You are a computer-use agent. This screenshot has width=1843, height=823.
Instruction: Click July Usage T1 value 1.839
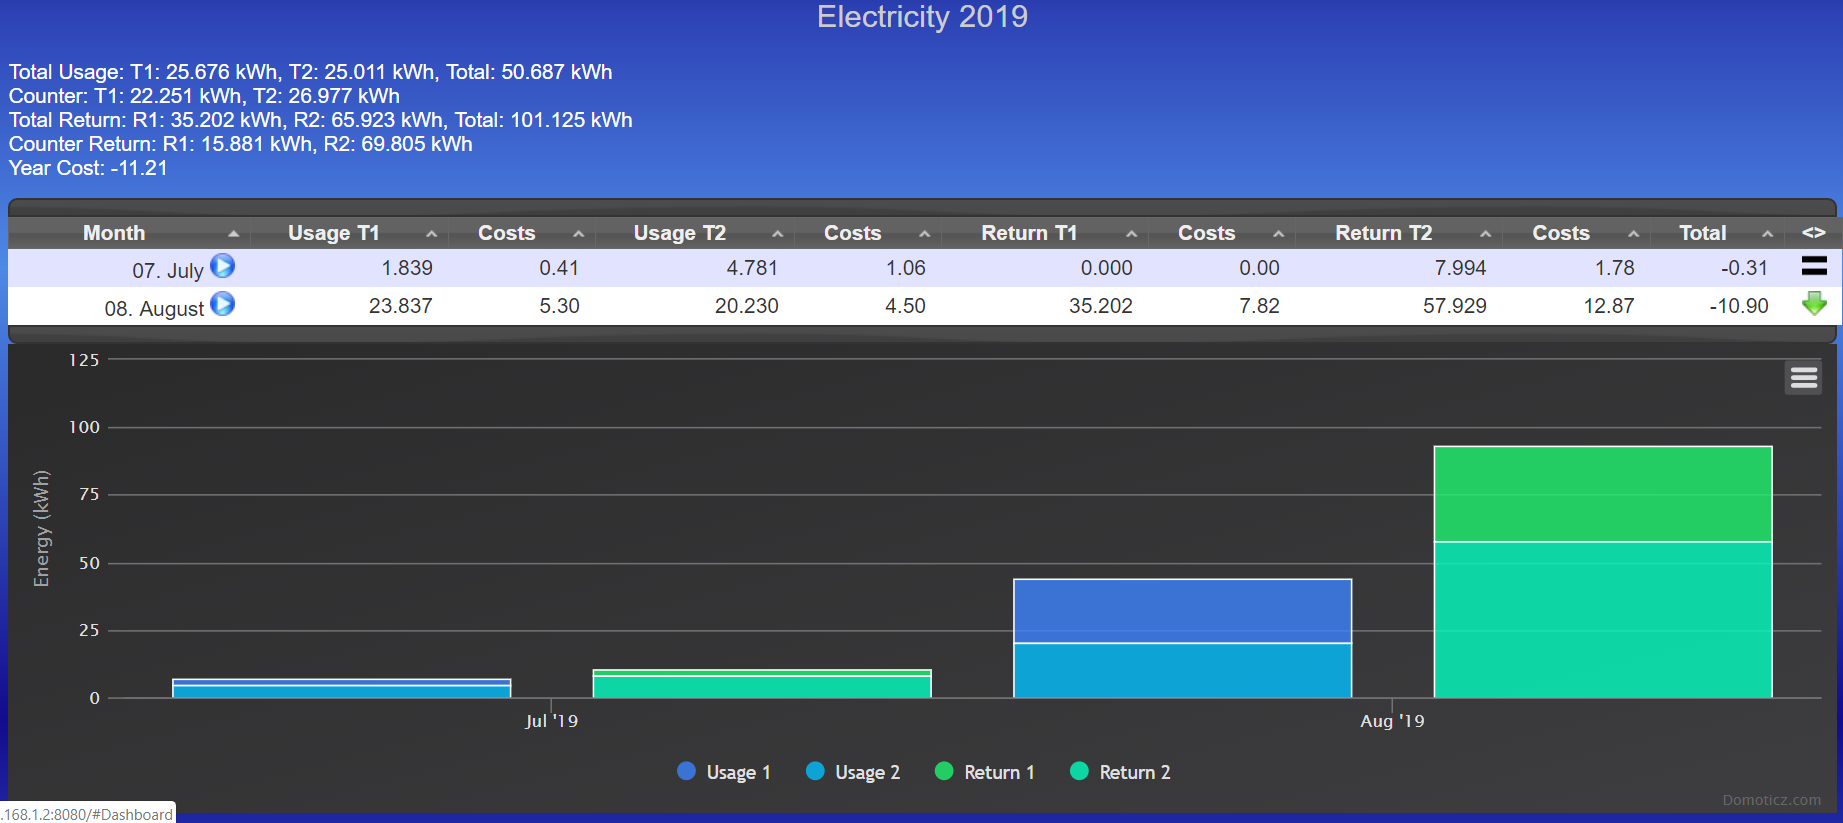pyautogui.click(x=407, y=268)
